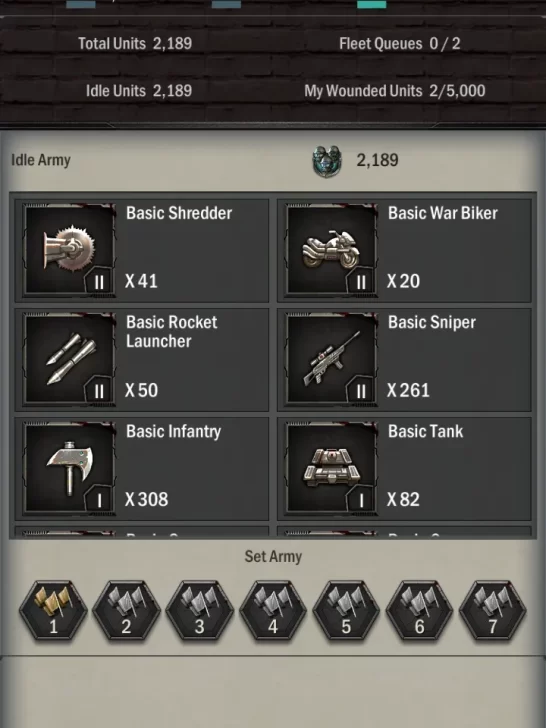Select the Basic Rocket Launcher missiles icon
The width and height of the screenshot is (546, 728).
pos(70,358)
